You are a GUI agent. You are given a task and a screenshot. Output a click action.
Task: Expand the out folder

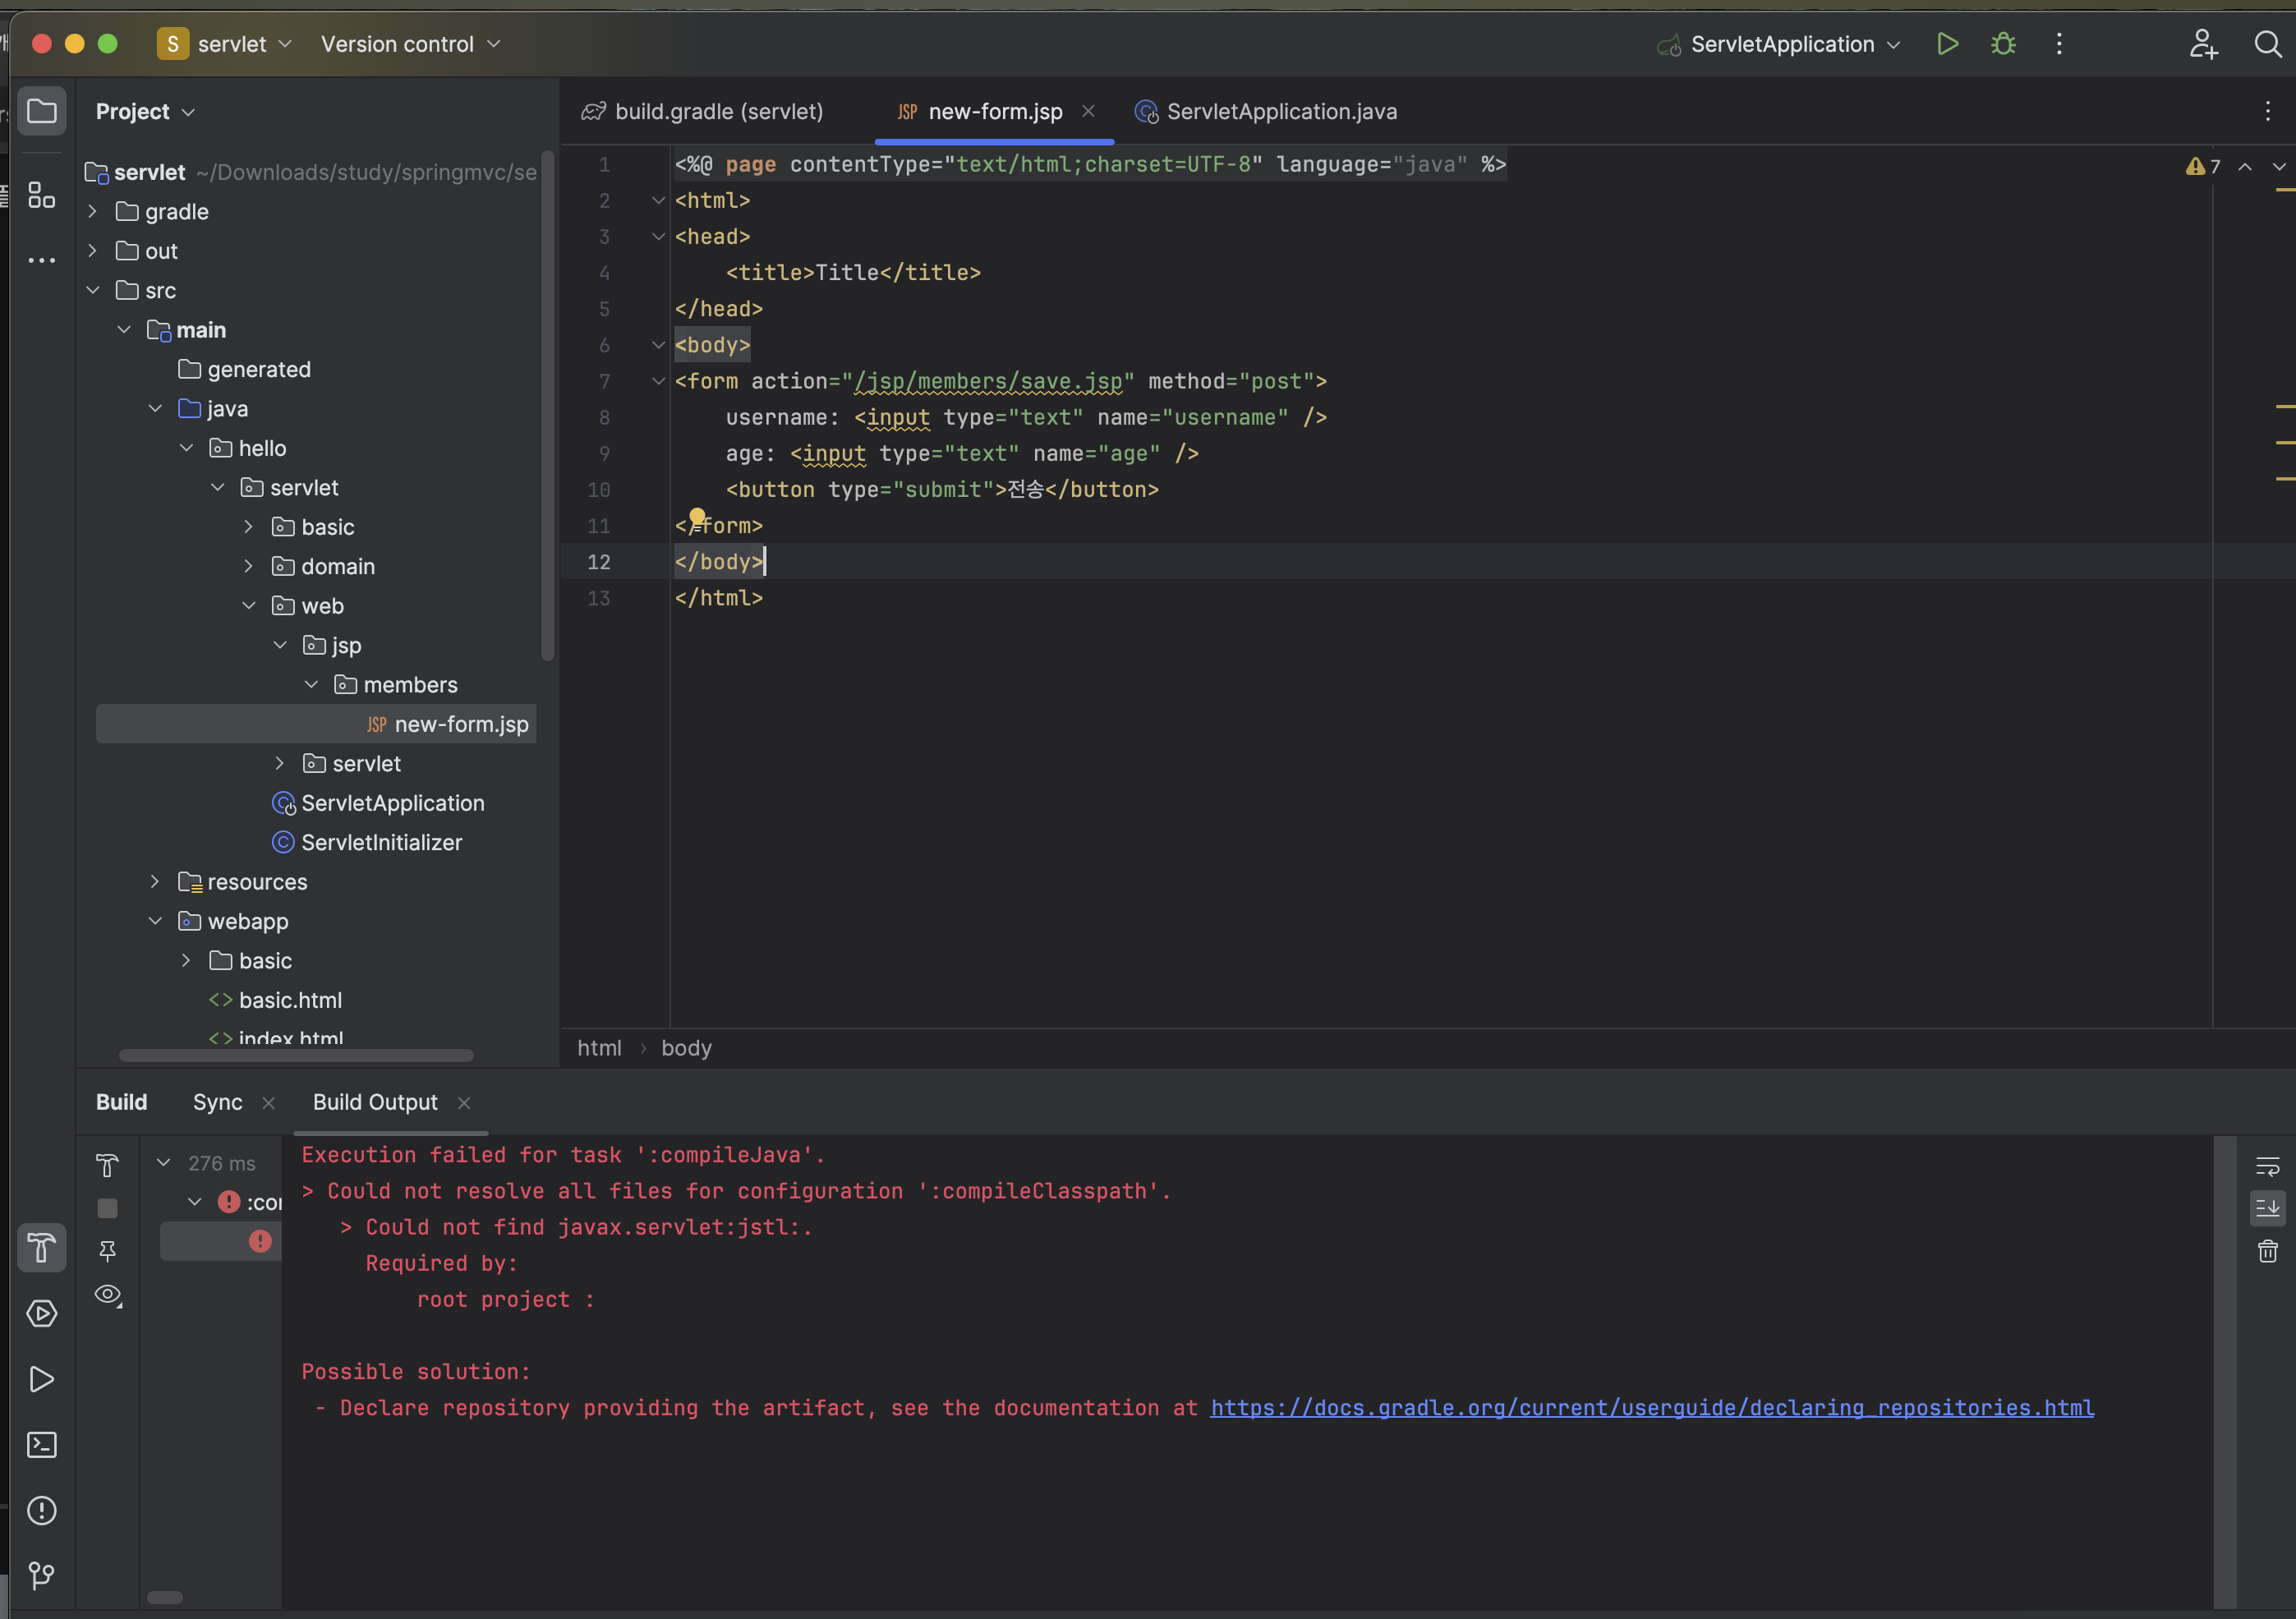click(93, 250)
